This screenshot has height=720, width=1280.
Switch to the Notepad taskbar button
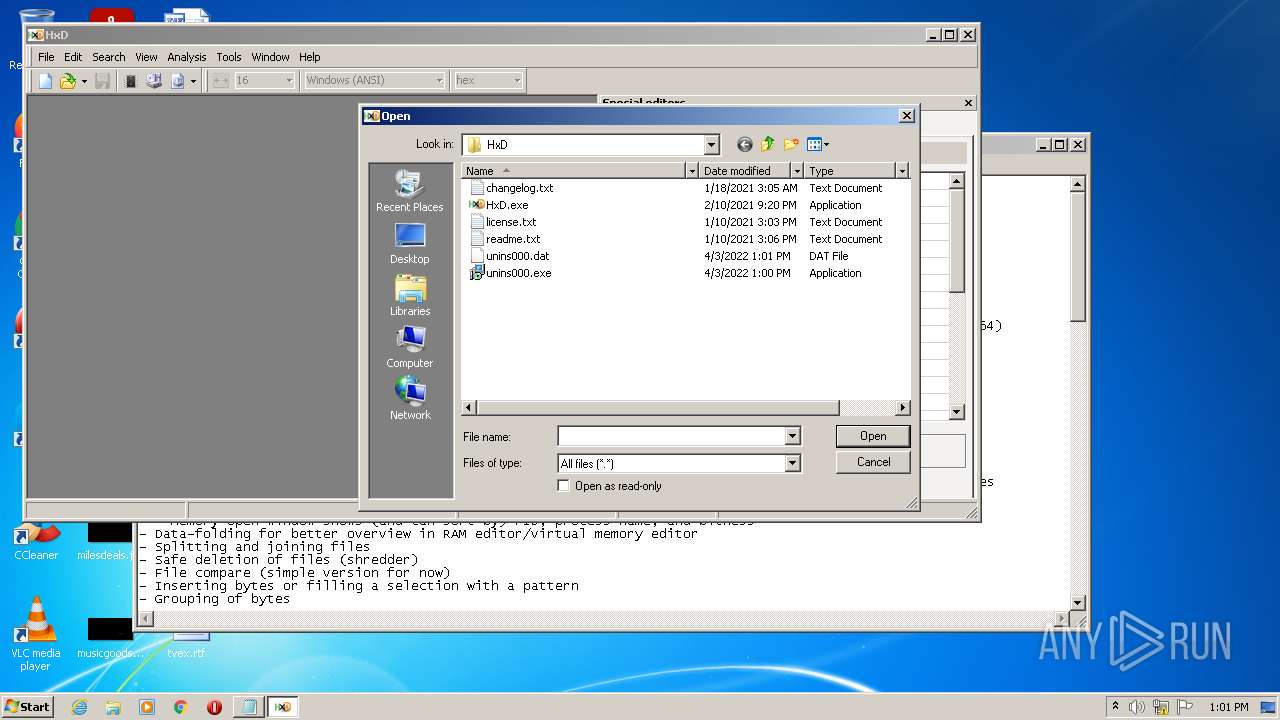tap(248, 707)
